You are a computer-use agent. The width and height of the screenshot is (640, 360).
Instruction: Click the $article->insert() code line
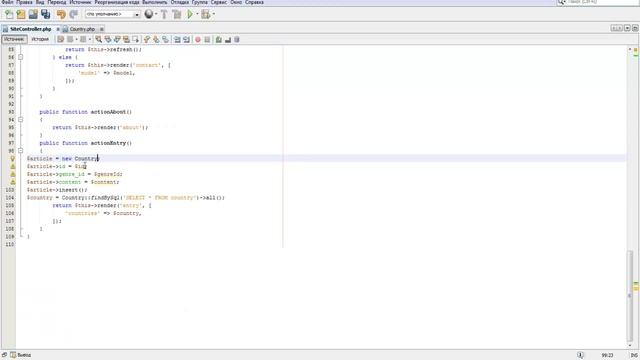pyautogui.click(x=57, y=190)
